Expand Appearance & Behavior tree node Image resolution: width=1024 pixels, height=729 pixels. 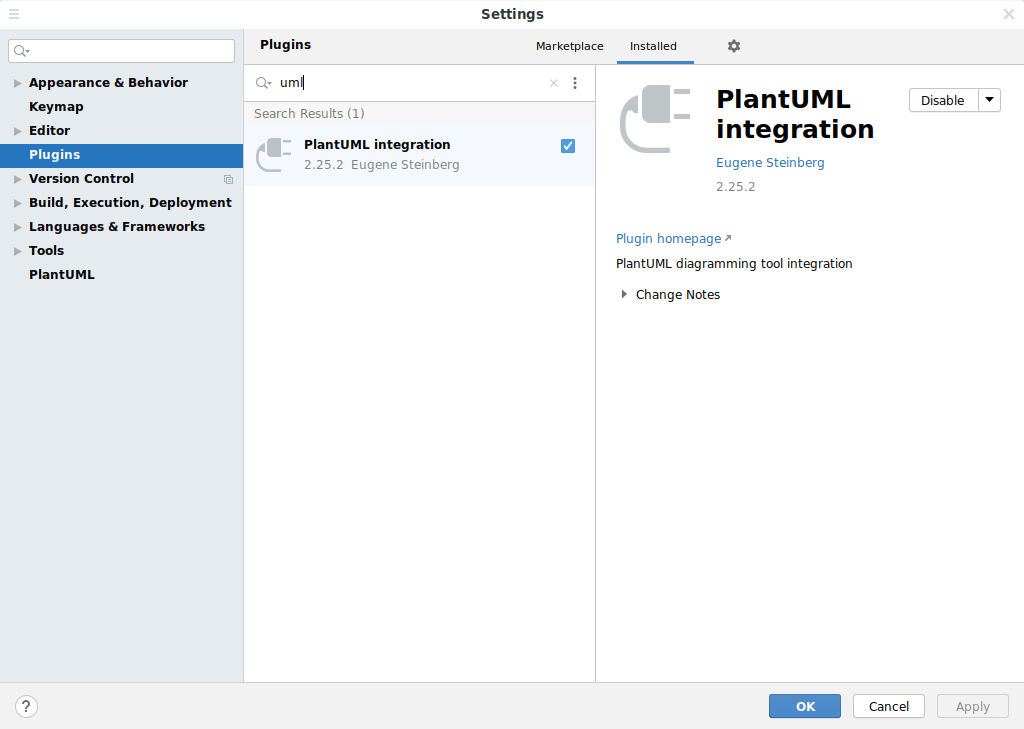click(x=18, y=83)
